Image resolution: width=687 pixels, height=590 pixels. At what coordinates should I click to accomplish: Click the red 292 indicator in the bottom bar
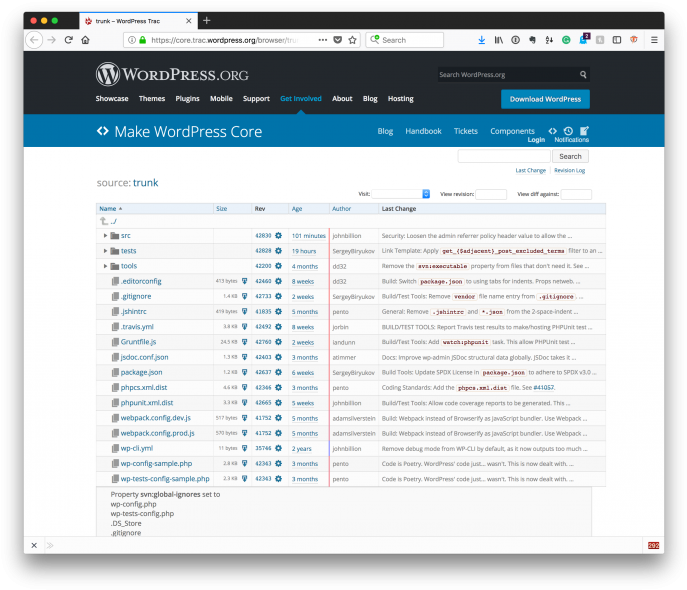point(653,545)
